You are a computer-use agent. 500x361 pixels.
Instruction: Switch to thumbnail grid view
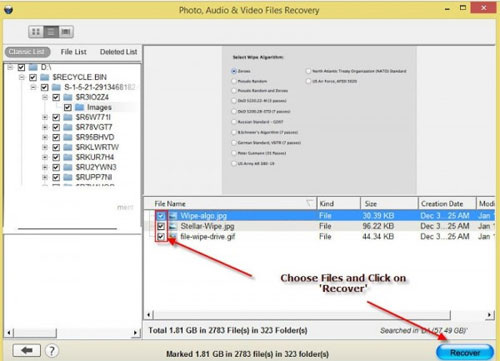click(x=36, y=32)
